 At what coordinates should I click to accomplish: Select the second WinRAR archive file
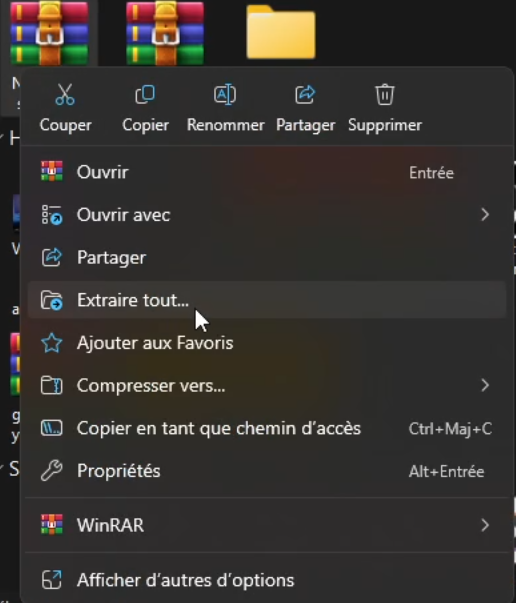pos(165,33)
